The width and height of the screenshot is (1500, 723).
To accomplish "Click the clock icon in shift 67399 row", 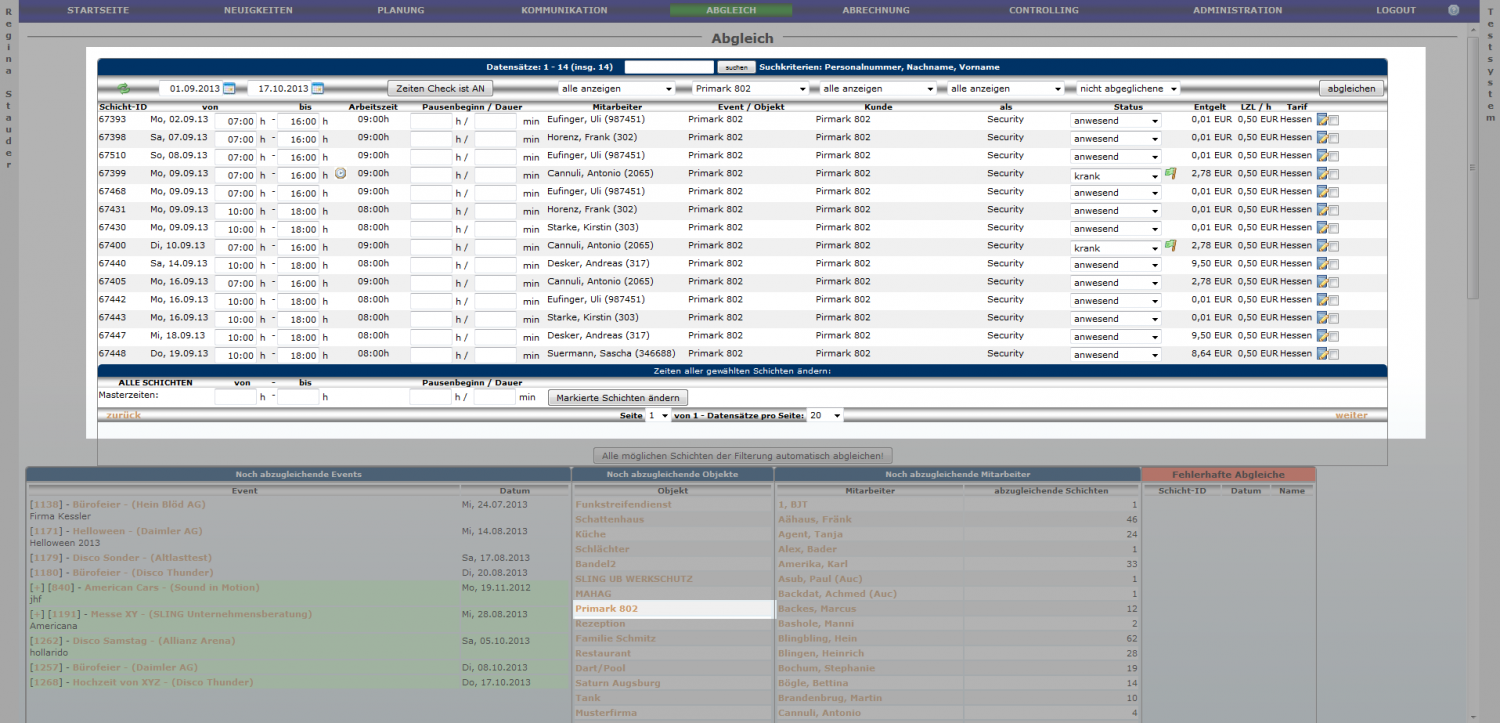I will (340, 174).
